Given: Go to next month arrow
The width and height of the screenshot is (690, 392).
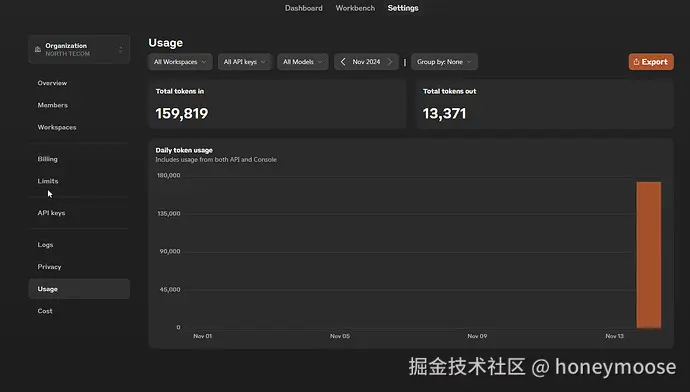Looking at the screenshot, I should (x=389, y=62).
